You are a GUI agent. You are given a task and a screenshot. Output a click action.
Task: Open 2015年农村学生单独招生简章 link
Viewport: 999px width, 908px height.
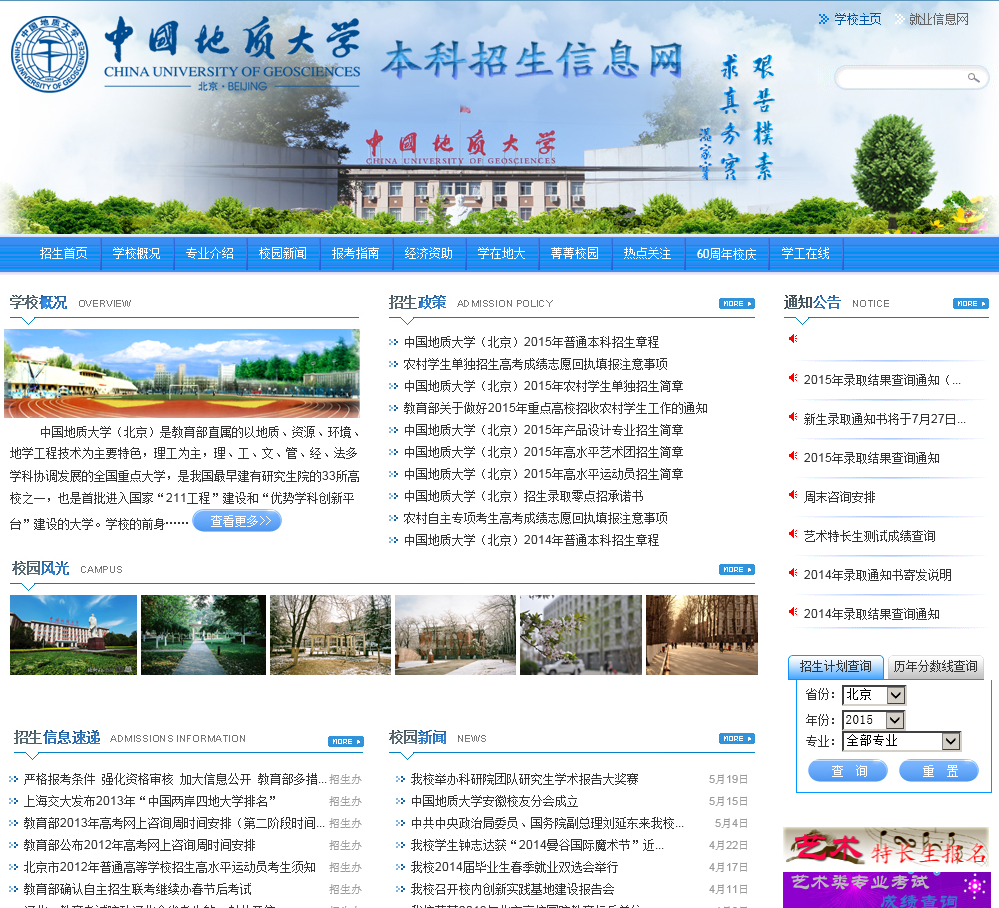[x=543, y=386]
